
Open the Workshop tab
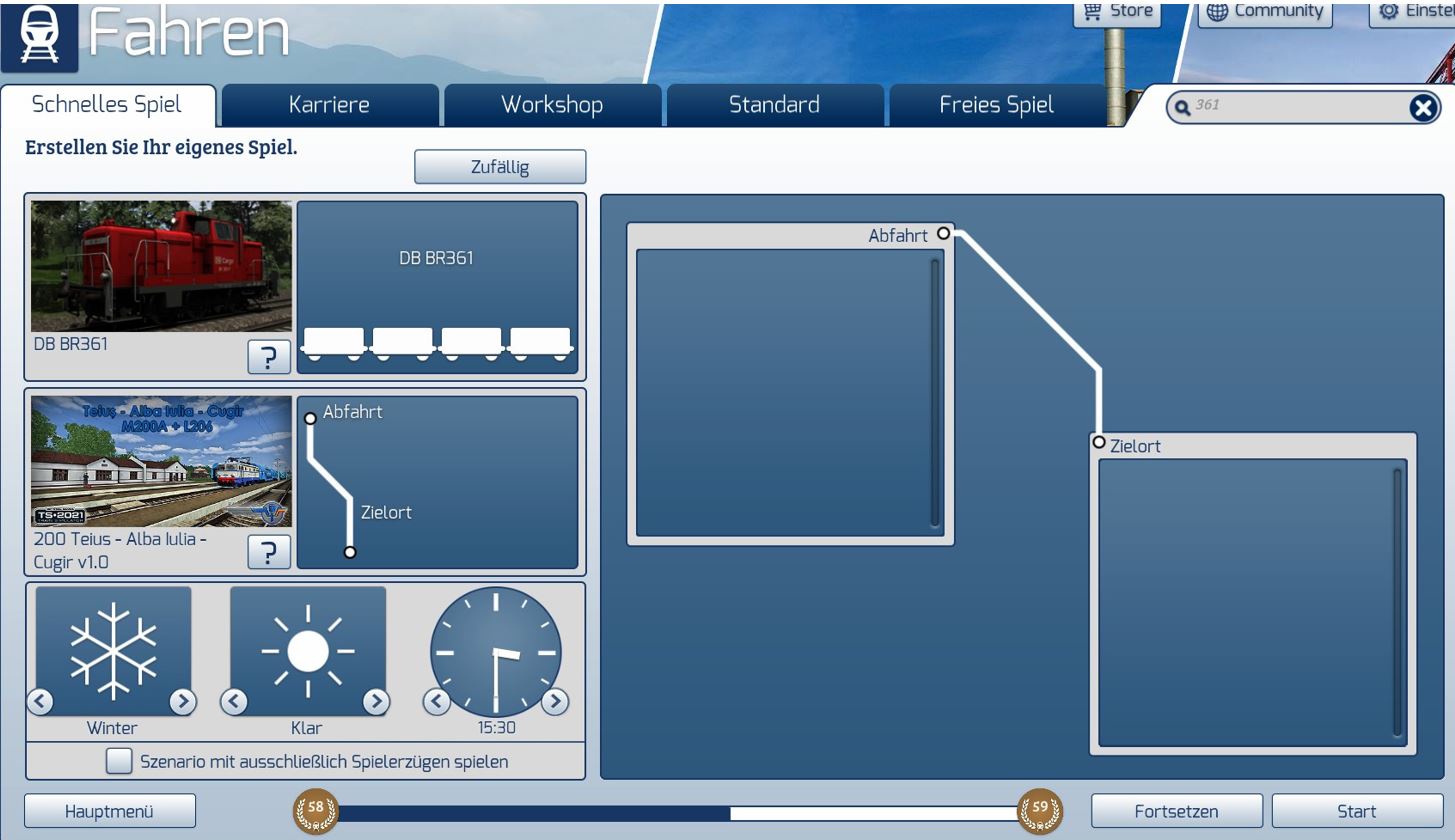[x=552, y=105]
